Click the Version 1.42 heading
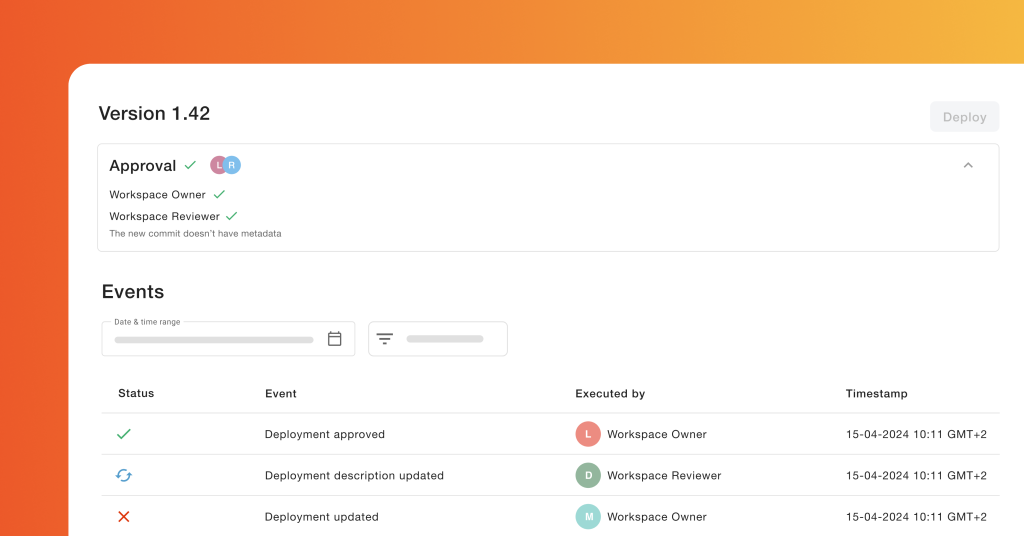Image resolution: width=1024 pixels, height=536 pixels. point(154,113)
